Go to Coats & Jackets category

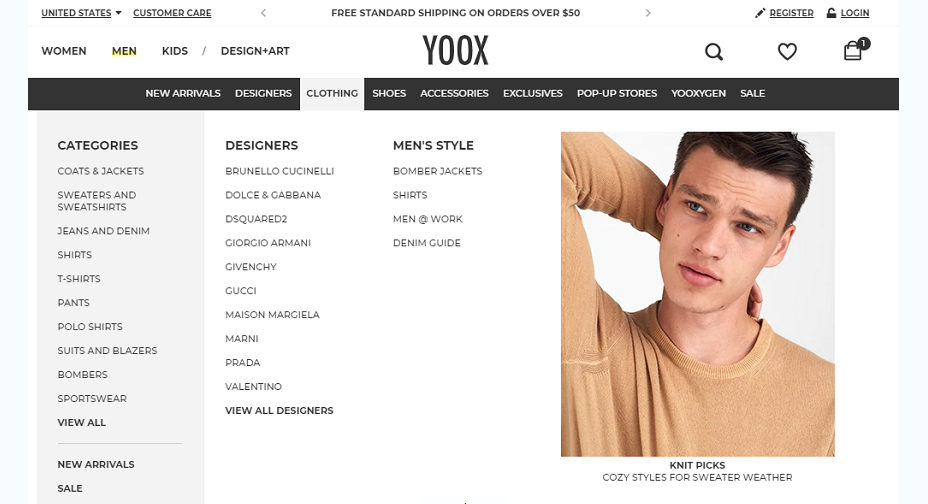[x=101, y=171]
